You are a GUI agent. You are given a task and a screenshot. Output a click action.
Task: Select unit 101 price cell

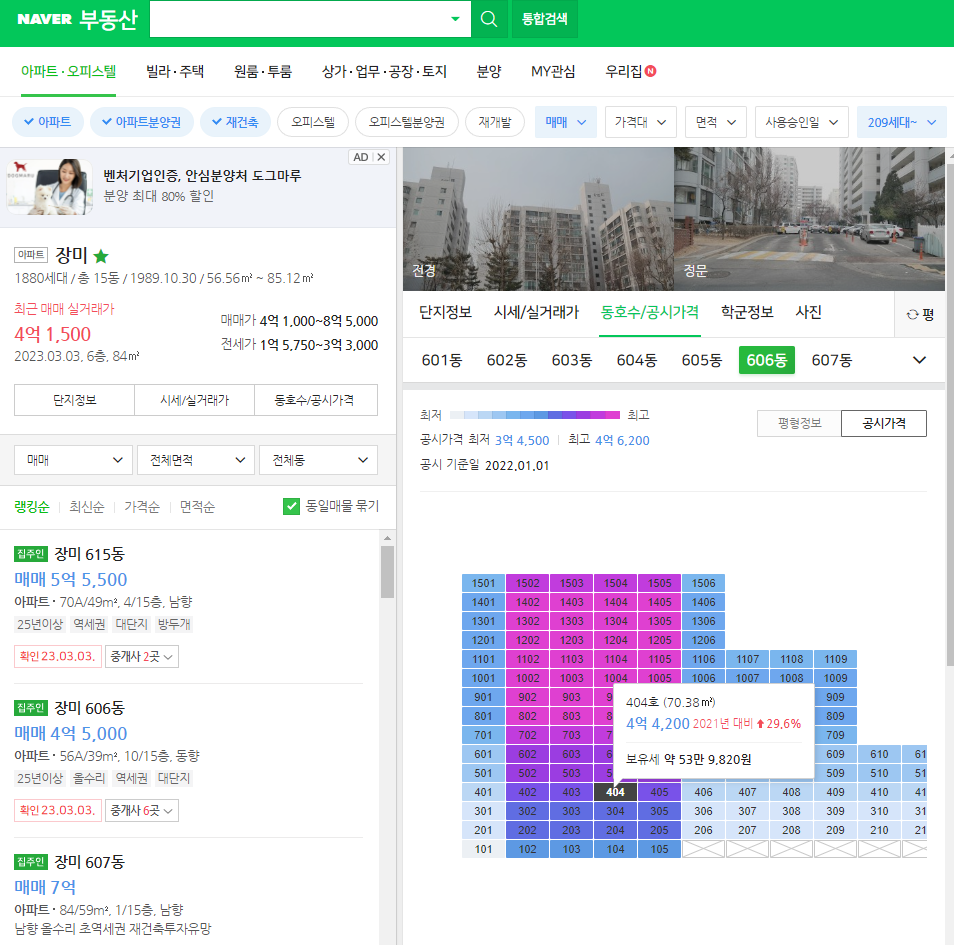pos(483,849)
